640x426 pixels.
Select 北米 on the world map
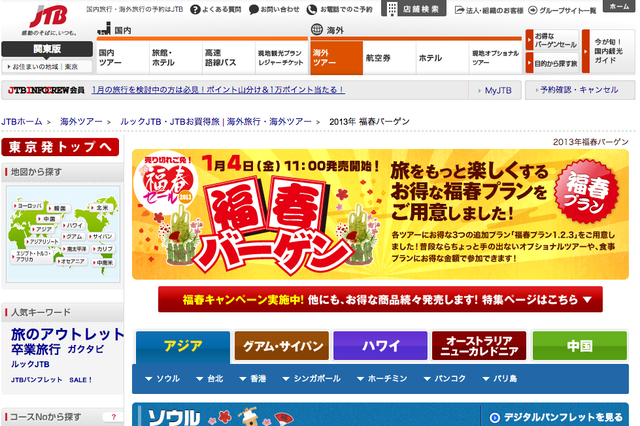click(100, 207)
